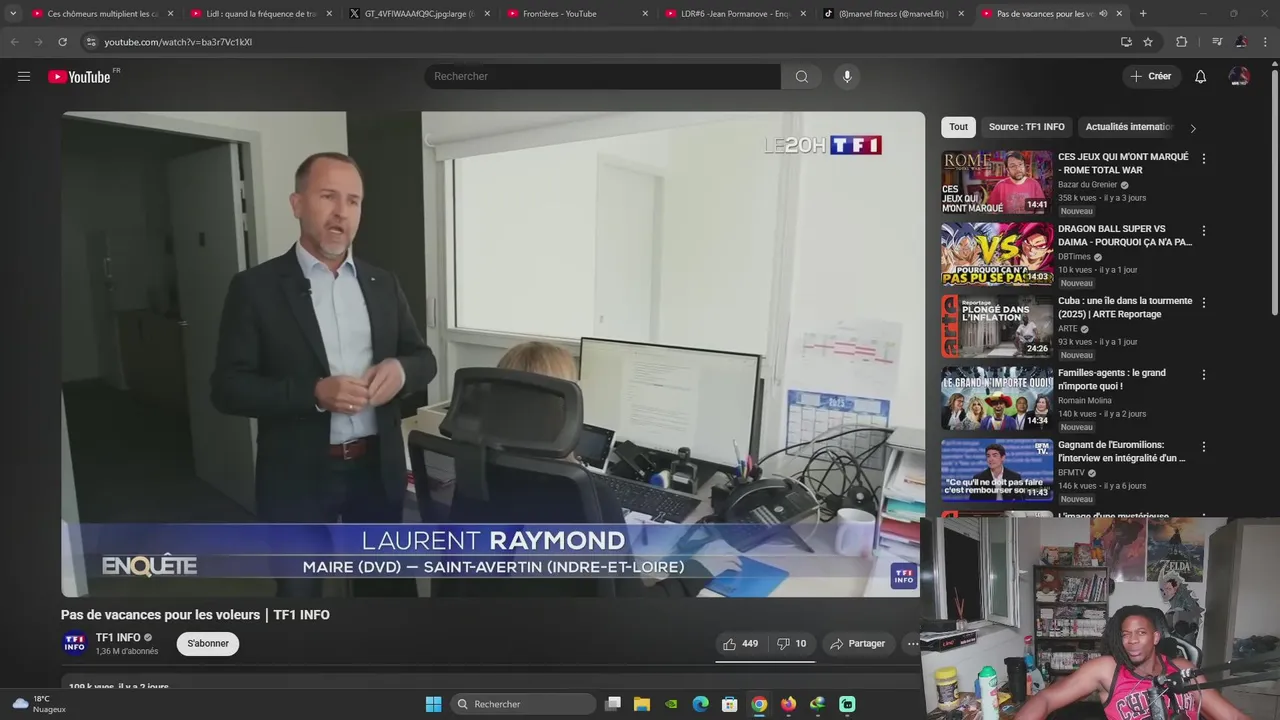Open the Créer upload menu

click(1151, 76)
